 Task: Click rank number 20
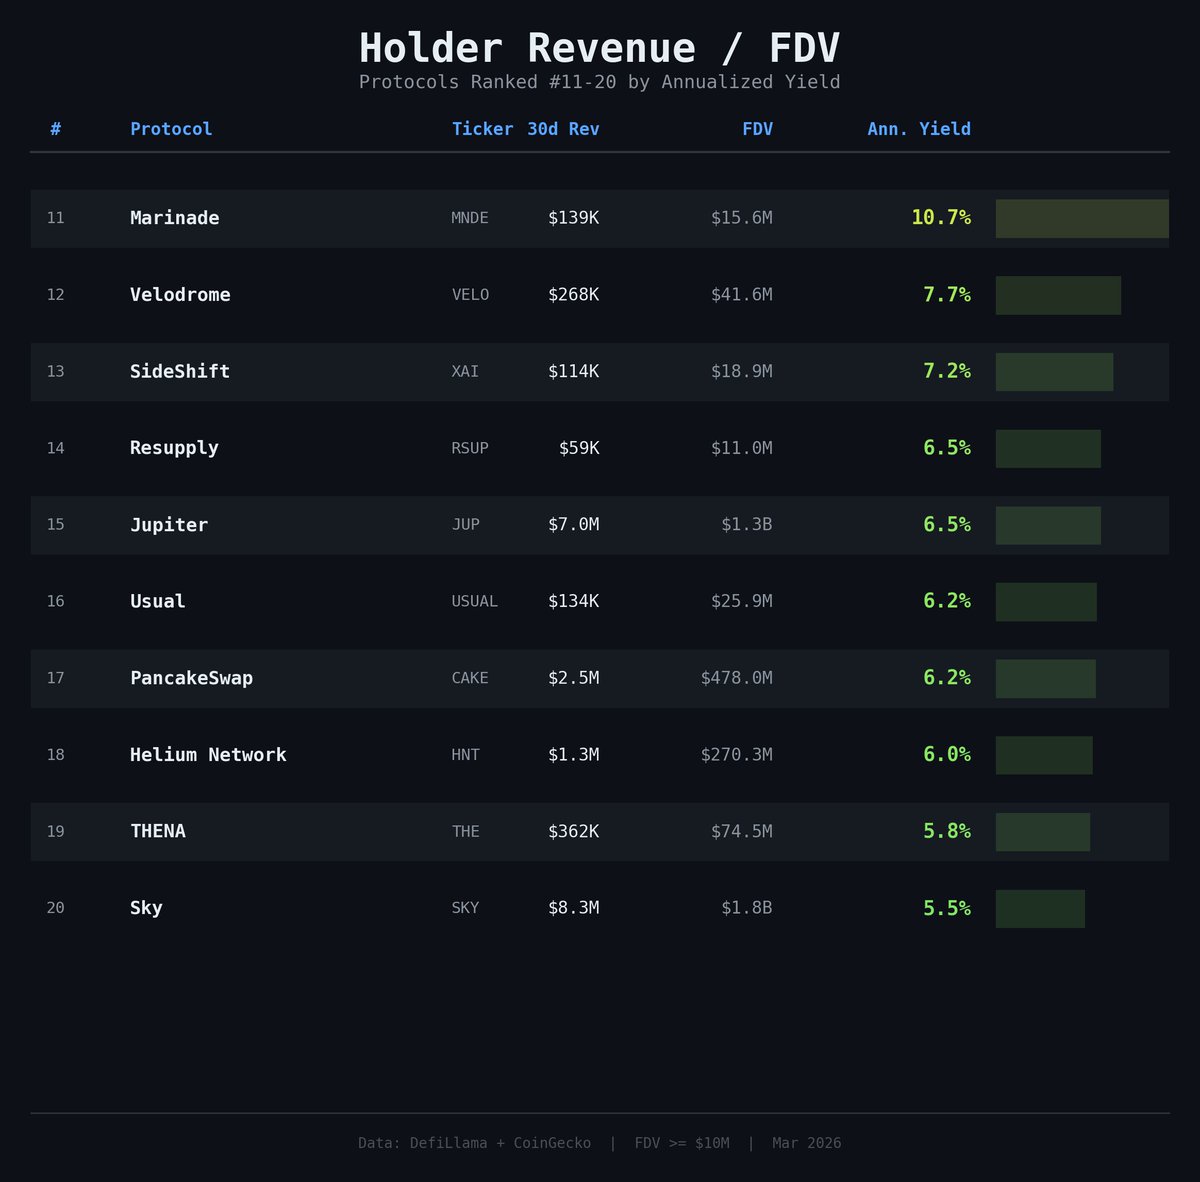(x=56, y=908)
